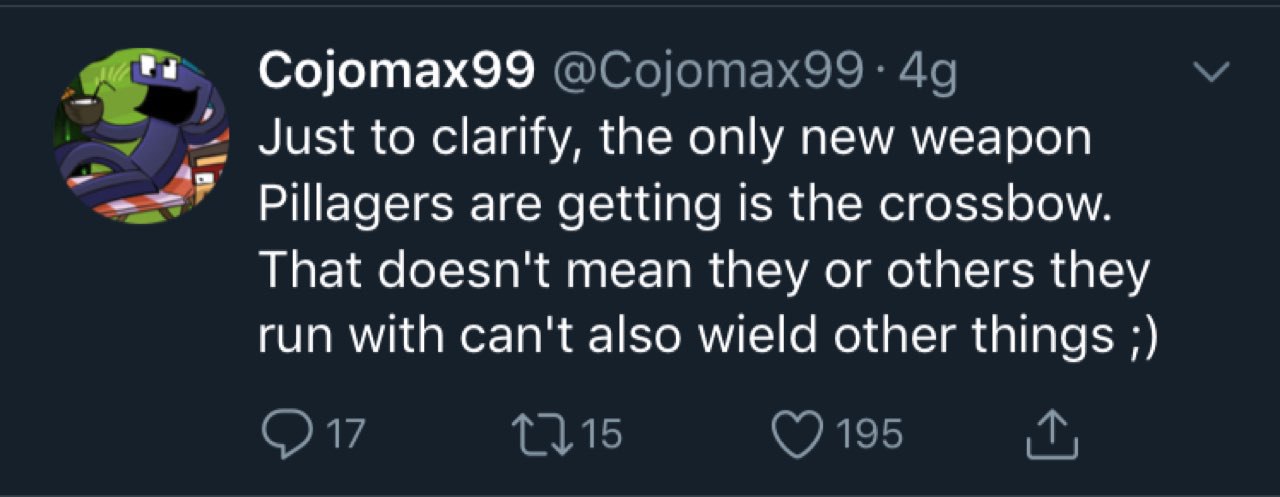
Task: Click the like count 195
Action: pos(869,434)
